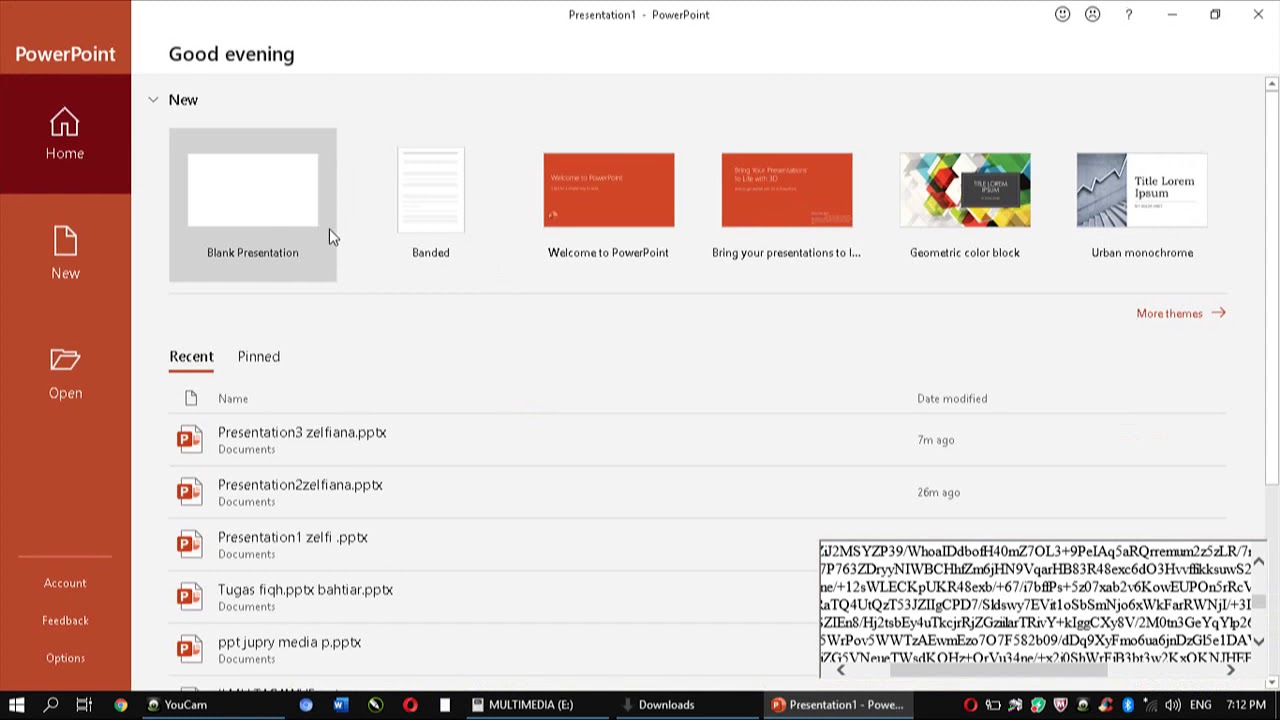Click PowerPoint file icon for Presentation1 zelfi .pptx
Image resolution: width=1280 pixels, height=720 pixels.
tap(189, 545)
